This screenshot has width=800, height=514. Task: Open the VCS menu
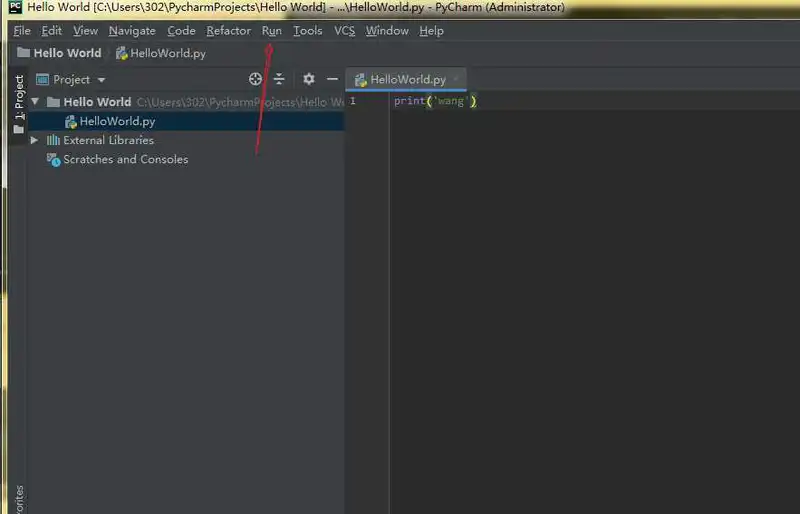[x=344, y=31]
